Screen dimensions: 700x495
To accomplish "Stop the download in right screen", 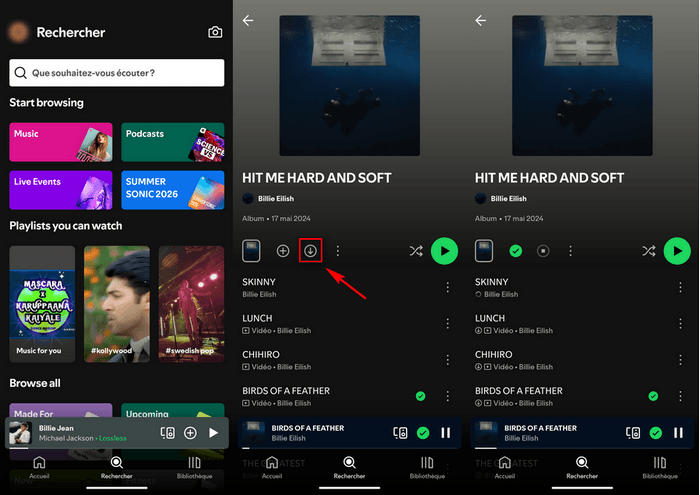I will (x=543, y=251).
